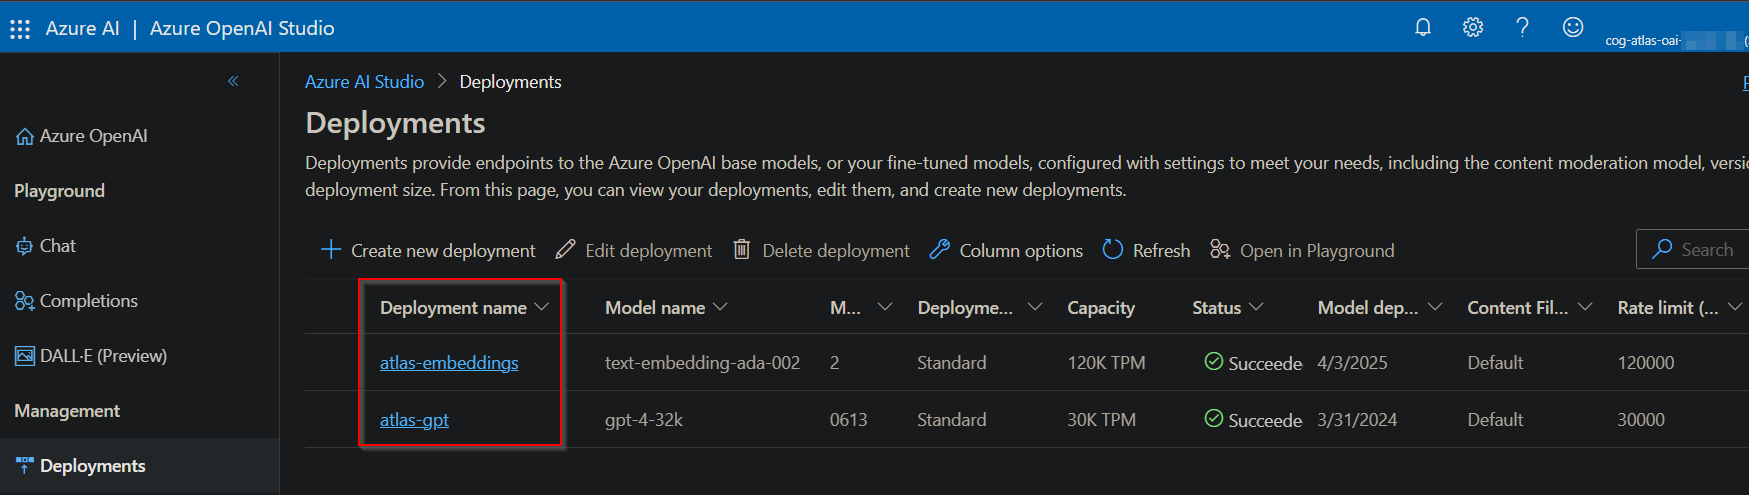Expand the Content Filter column dropdown
1749x495 pixels.
pyautogui.click(x=1585, y=307)
